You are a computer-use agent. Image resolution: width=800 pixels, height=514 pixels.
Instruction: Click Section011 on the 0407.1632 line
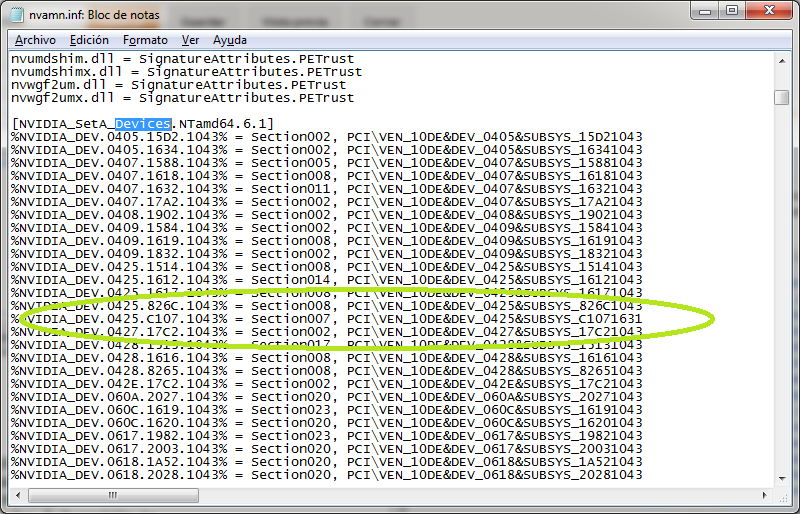291,189
